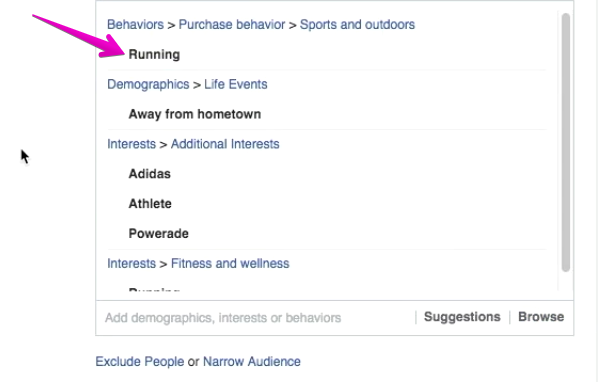Click the Narrow Audience link
This screenshot has width=598, height=382.
pos(252,361)
